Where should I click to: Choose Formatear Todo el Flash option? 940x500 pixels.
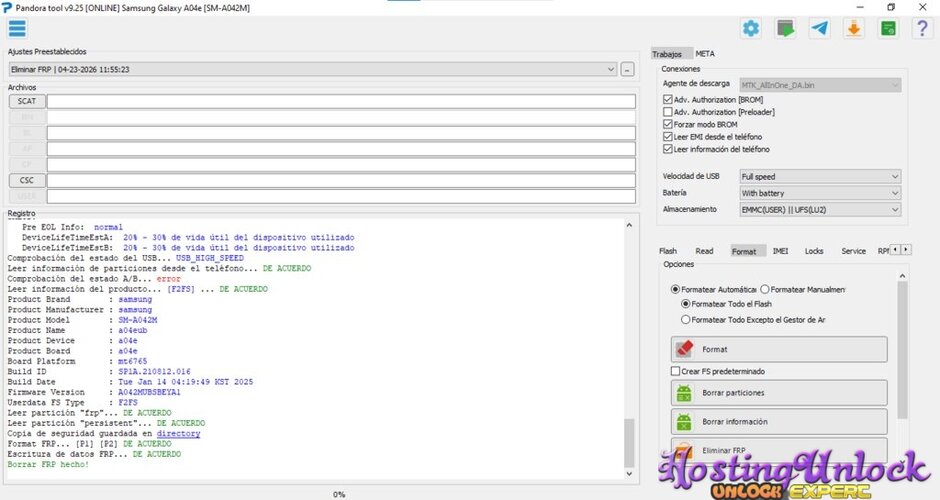(685, 304)
